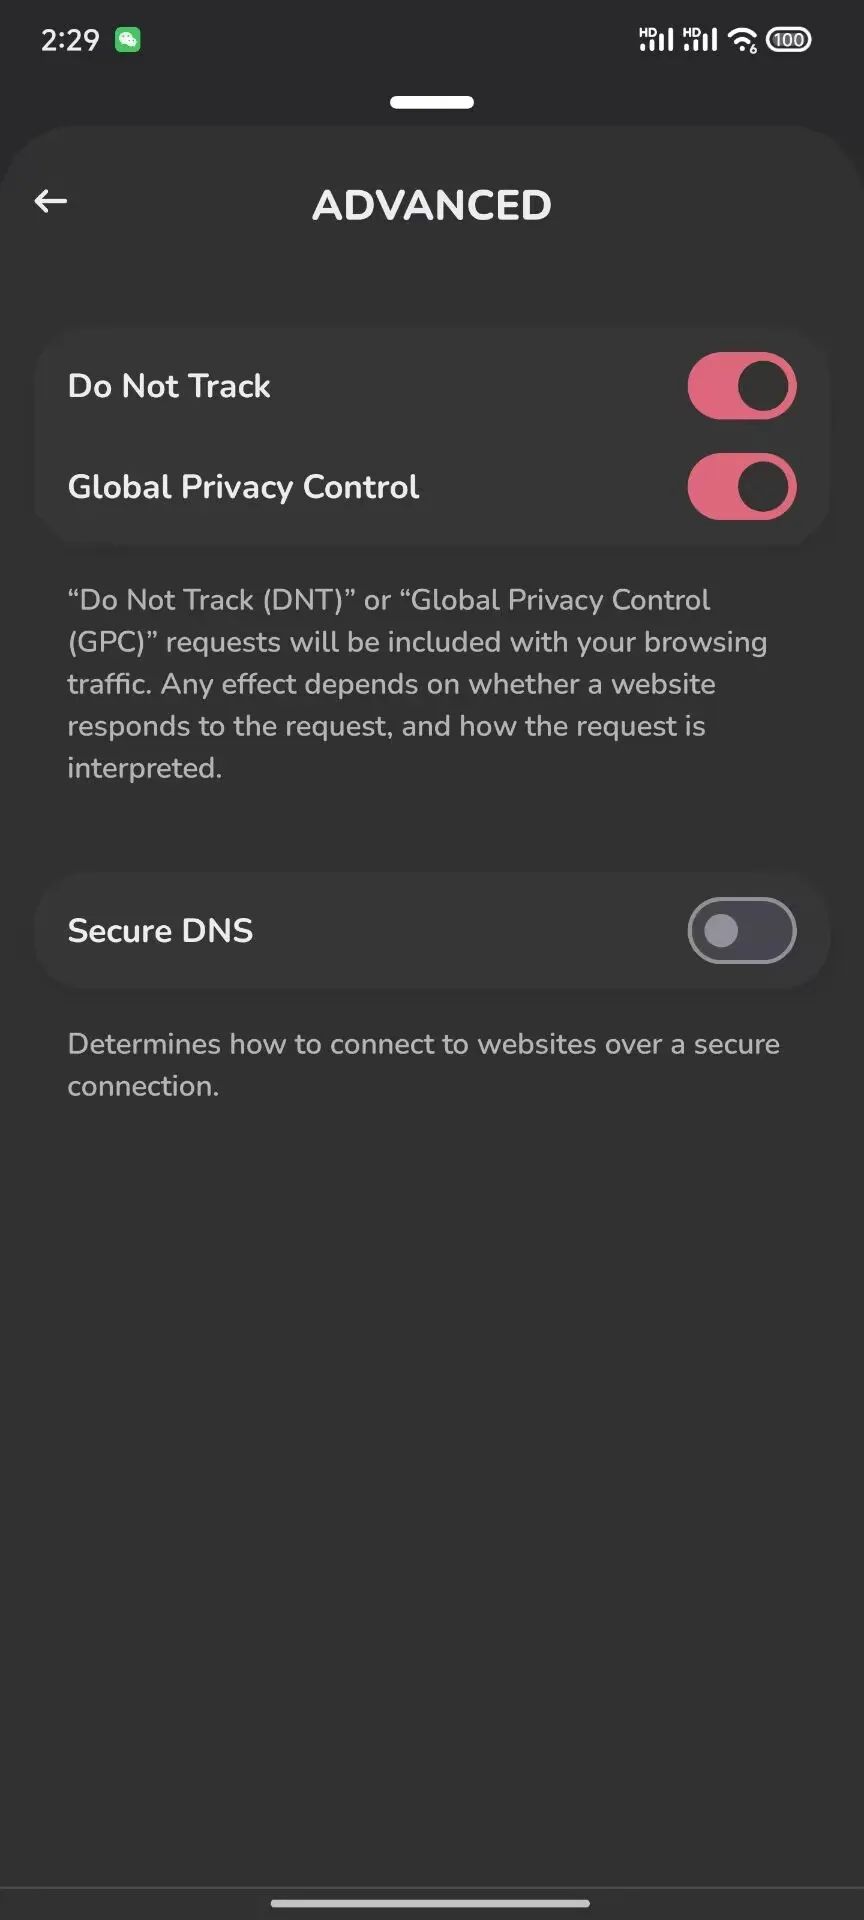Tap the DNT and GPC explanation paragraph
The height and width of the screenshot is (1920, 864).
(416, 684)
